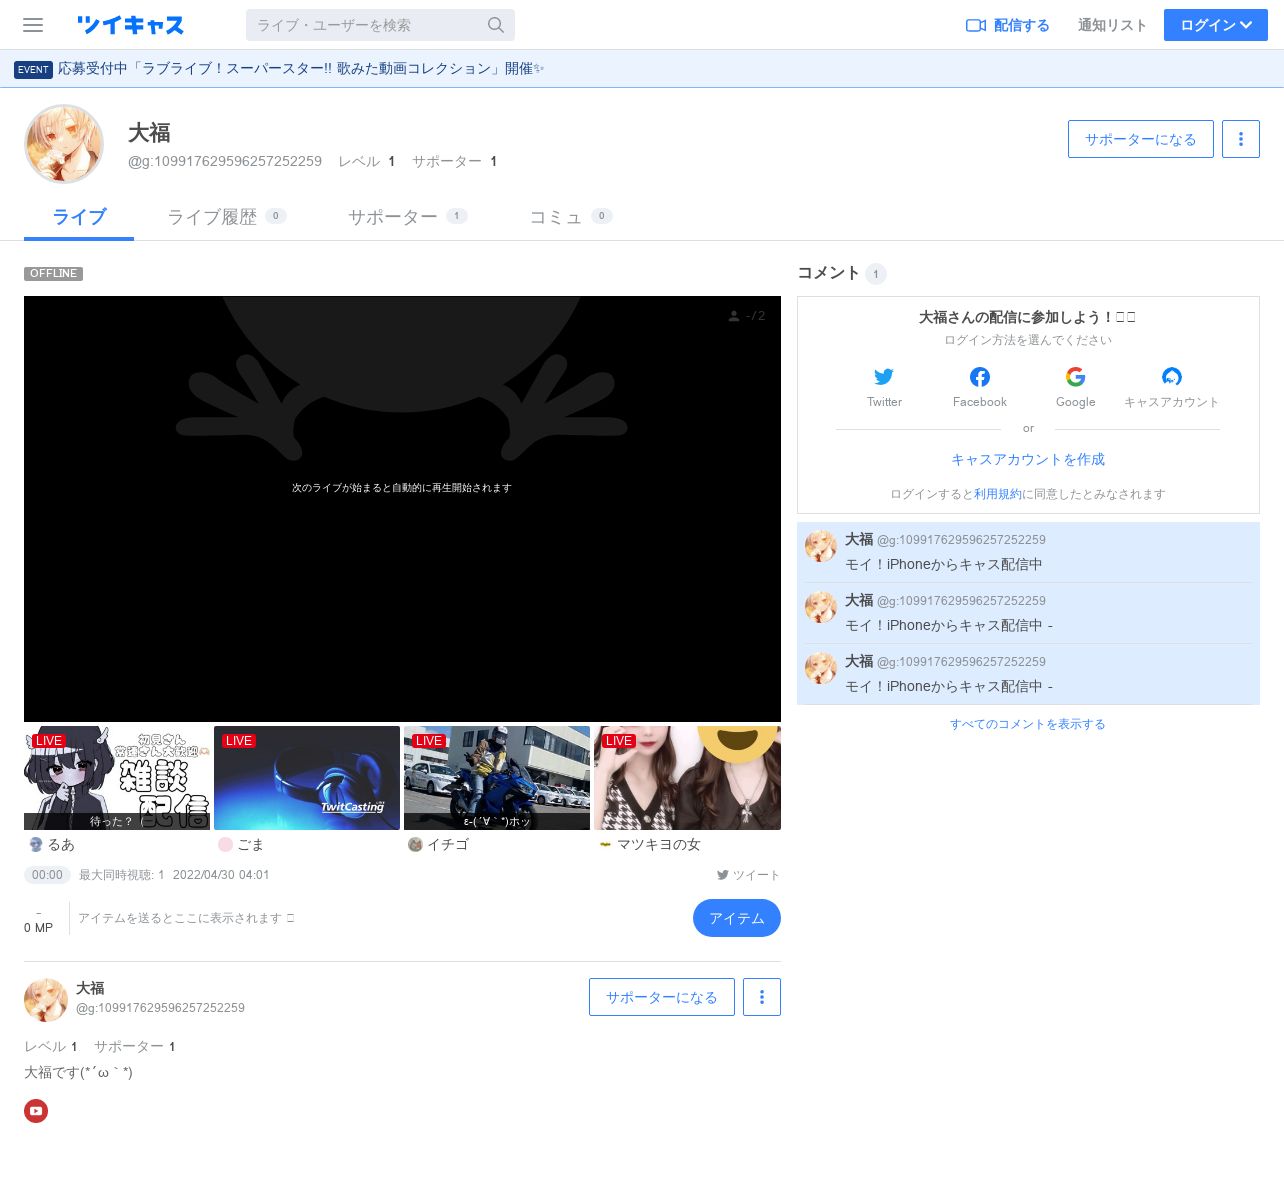Expand the ログイン dropdown button

point(1215,25)
